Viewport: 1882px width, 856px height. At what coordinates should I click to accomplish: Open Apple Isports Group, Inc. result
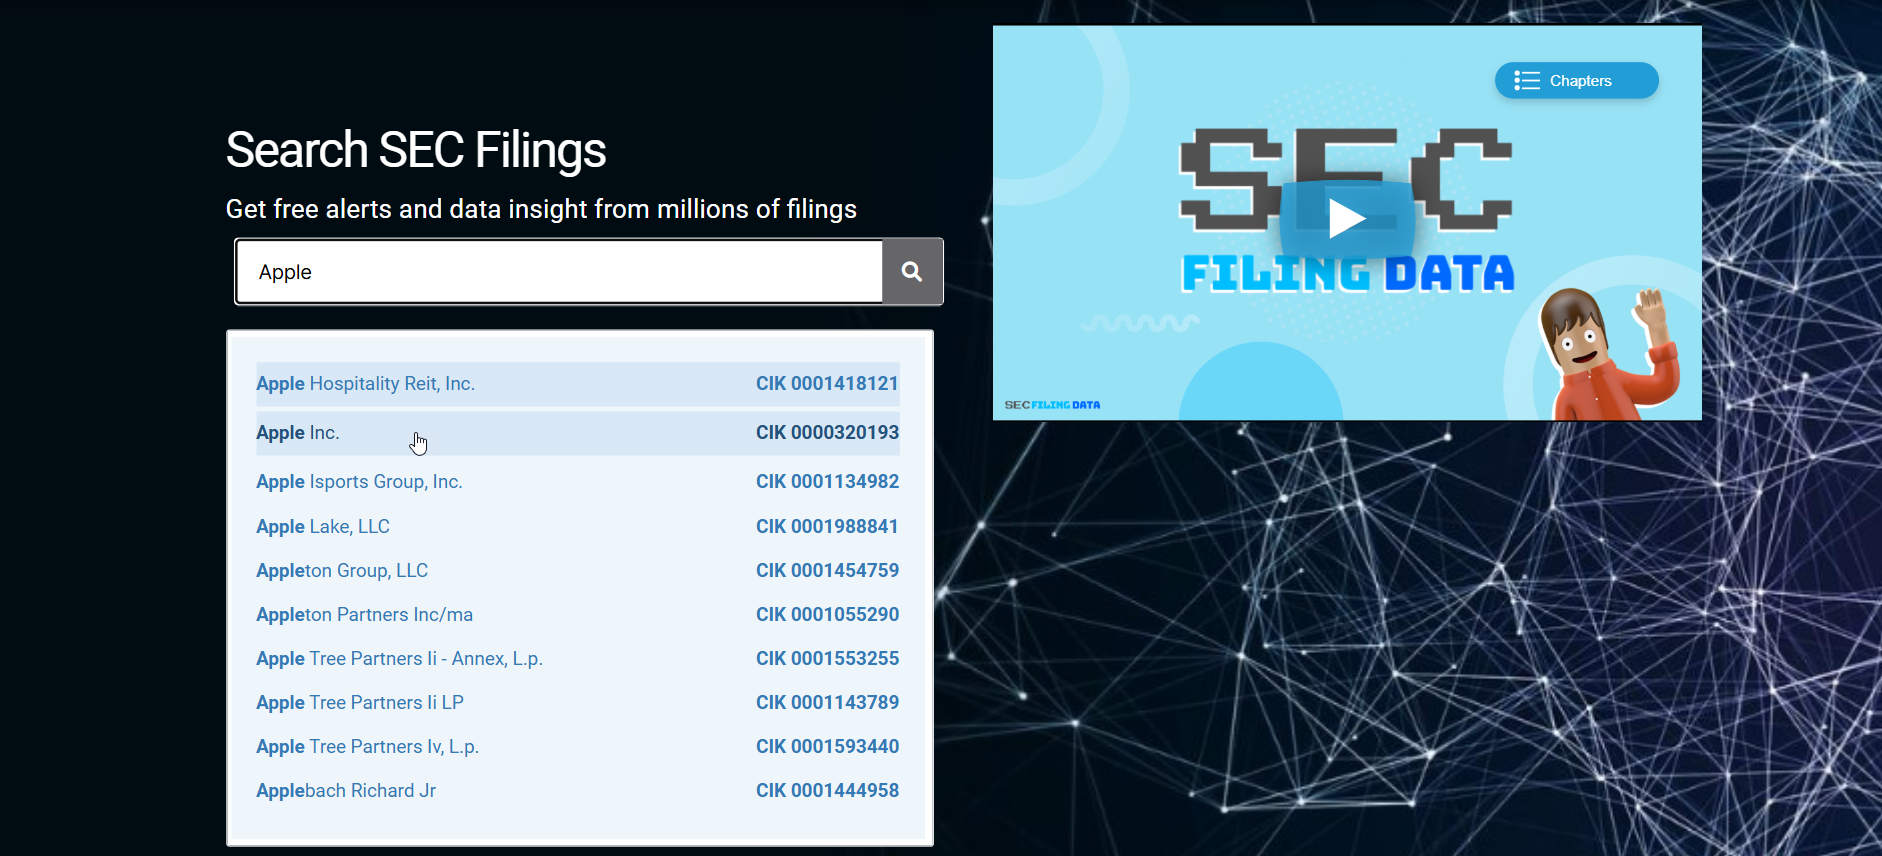359,482
